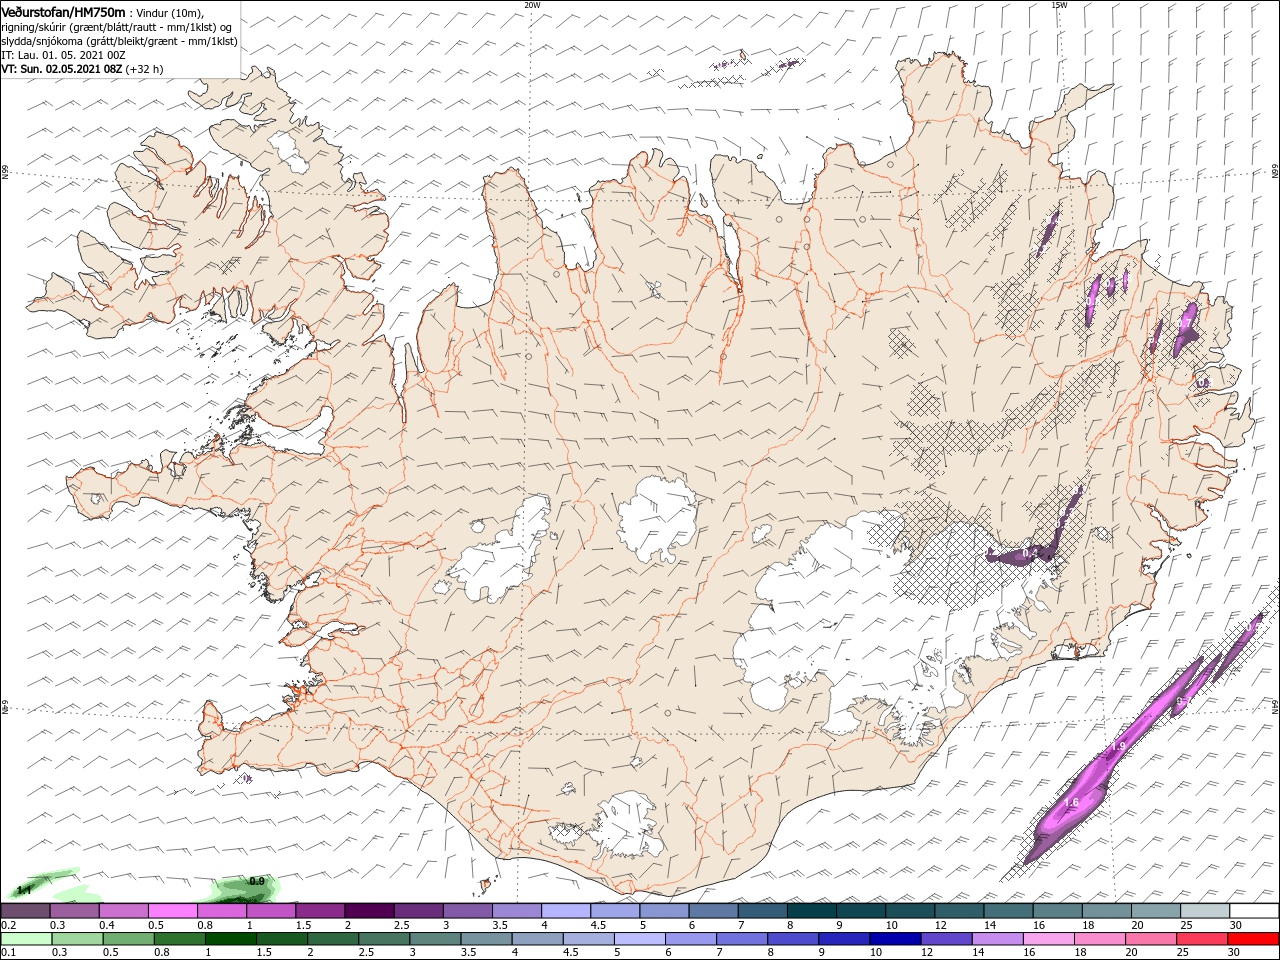Pick the dark purple swatch between 2 and 2.5 in top legend
1280x960 pixels.
click(369, 911)
